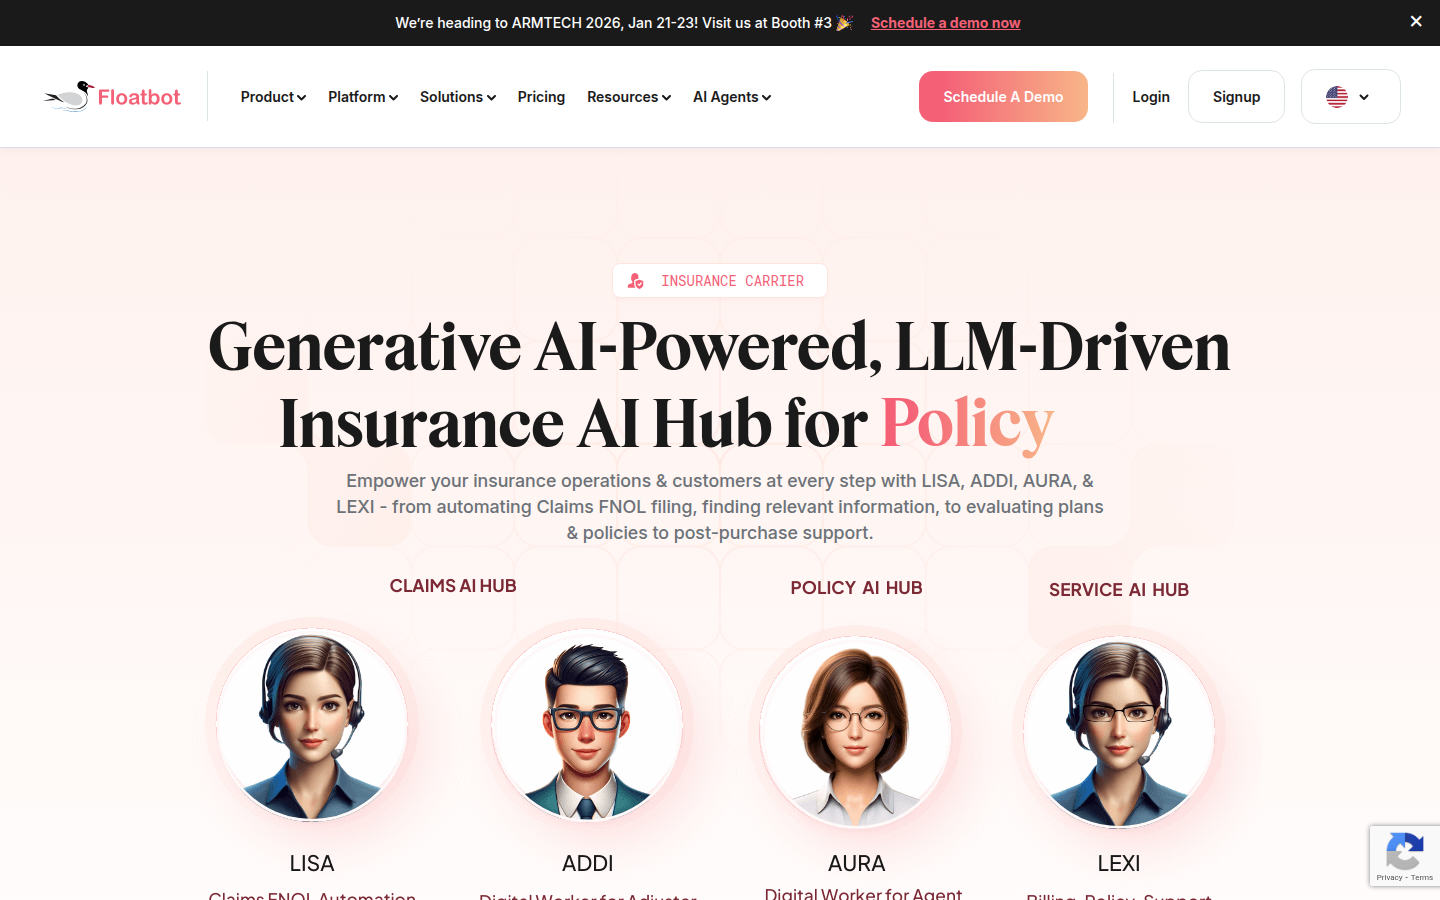Viewport: 1440px width, 900px height.
Task: Click the Schedule A Demo button
Action: coord(1003,96)
